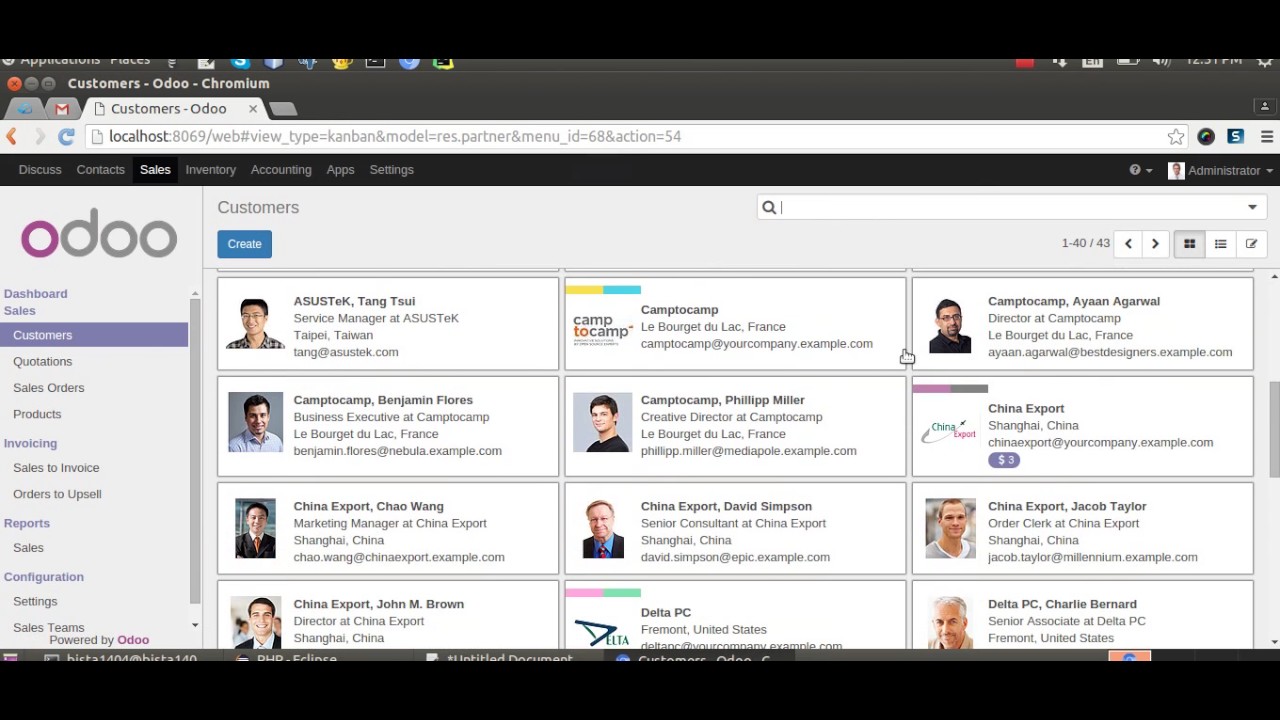
Task: Open Sales to Invoice
Action: click(x=56, y=468)
